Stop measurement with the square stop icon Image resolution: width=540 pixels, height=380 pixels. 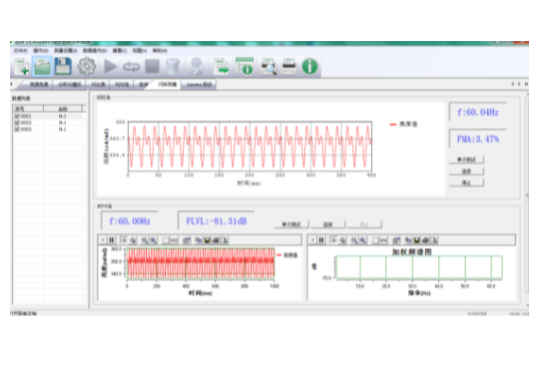click(x=152, y=66)
